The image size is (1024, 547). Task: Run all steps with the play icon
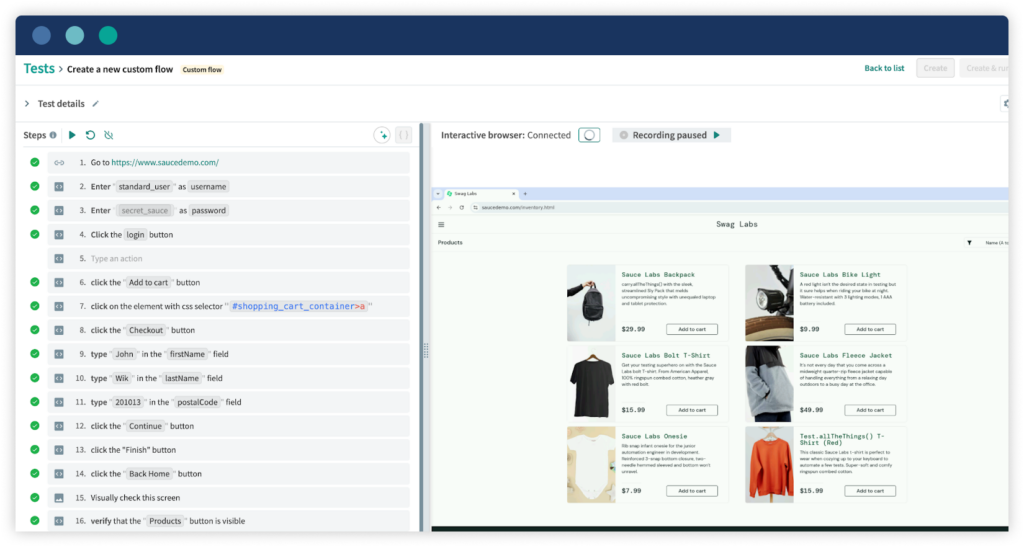(x=72, y=135)
